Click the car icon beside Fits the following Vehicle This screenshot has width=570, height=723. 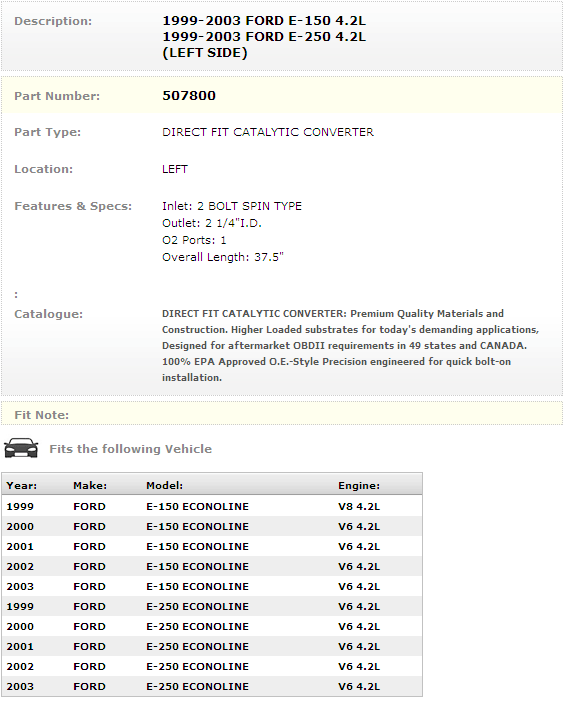21,448
